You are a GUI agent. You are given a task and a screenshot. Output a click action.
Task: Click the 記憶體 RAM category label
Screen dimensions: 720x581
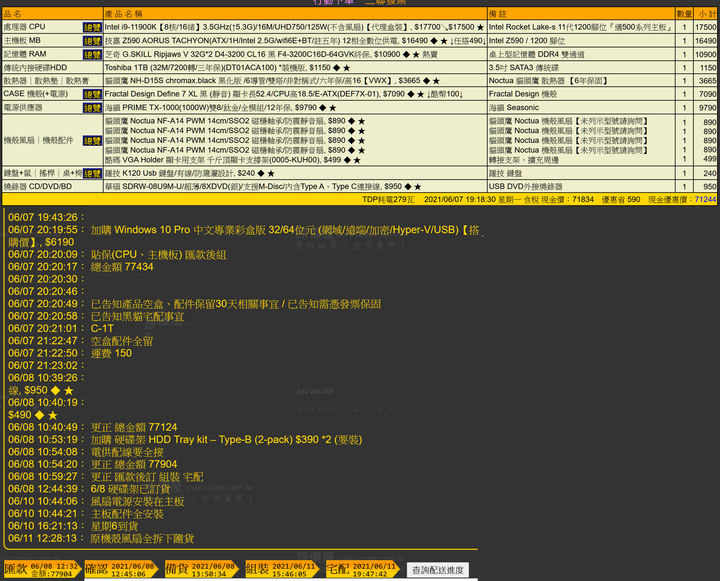(x=25, y=54)
